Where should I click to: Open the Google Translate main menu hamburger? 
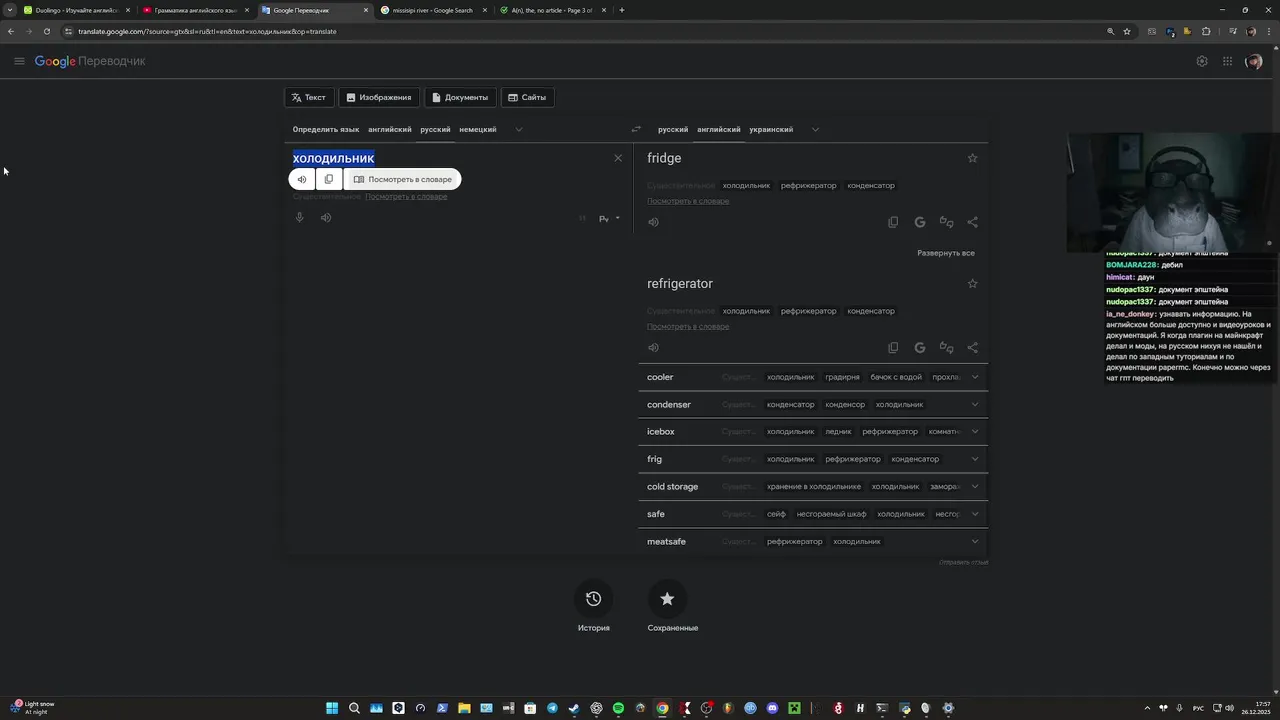click(x=19, y=61)
